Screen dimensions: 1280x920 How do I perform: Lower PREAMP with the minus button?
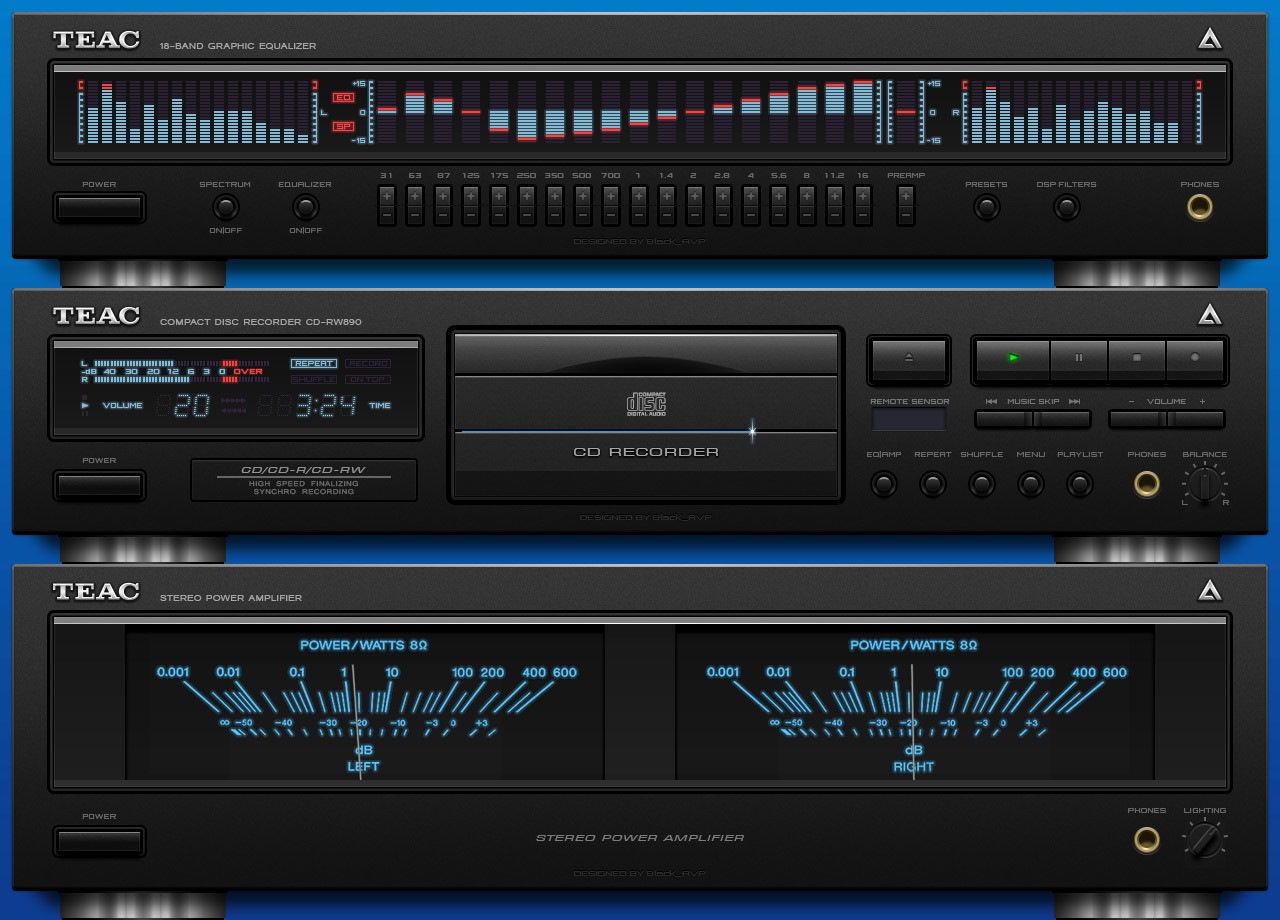(906, 214)
